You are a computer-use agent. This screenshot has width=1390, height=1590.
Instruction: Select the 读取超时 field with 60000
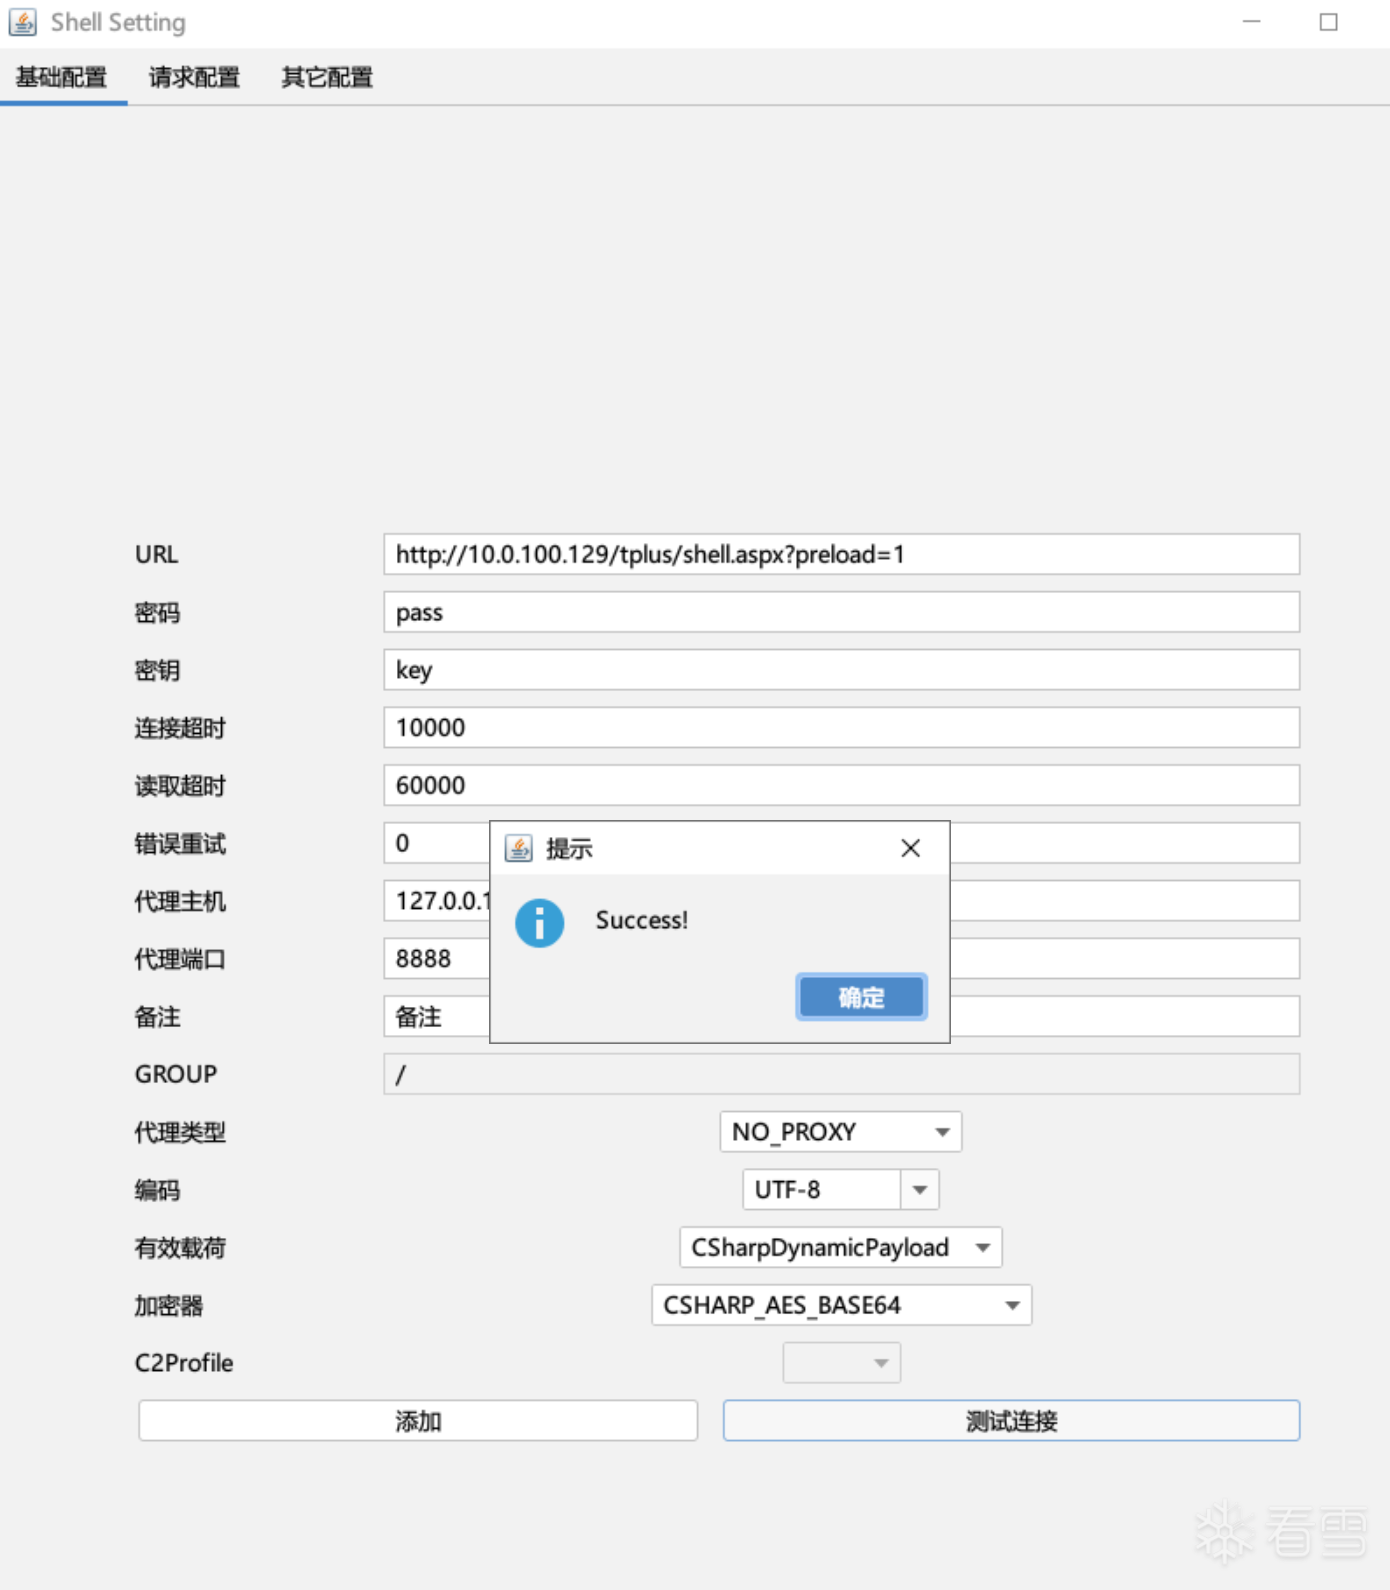[841, 785]
